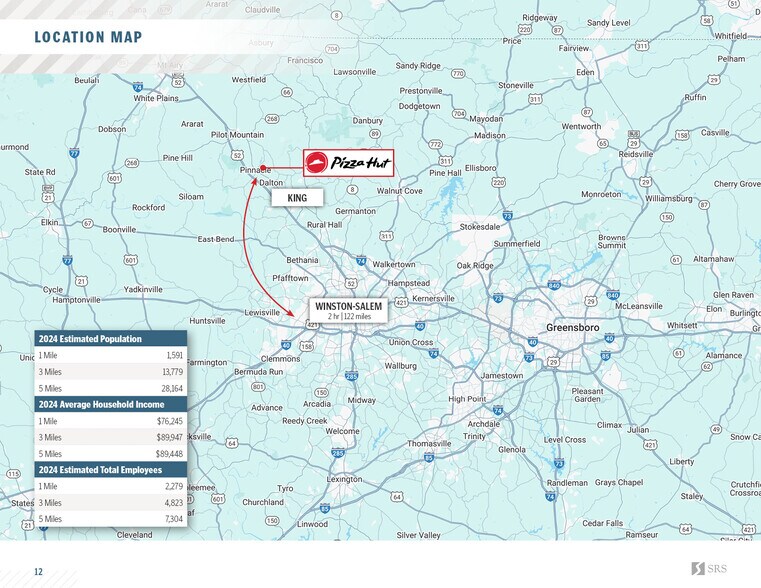761x588 pixels.
Task: Click the Location Map page title
Action: click(88, 38)
